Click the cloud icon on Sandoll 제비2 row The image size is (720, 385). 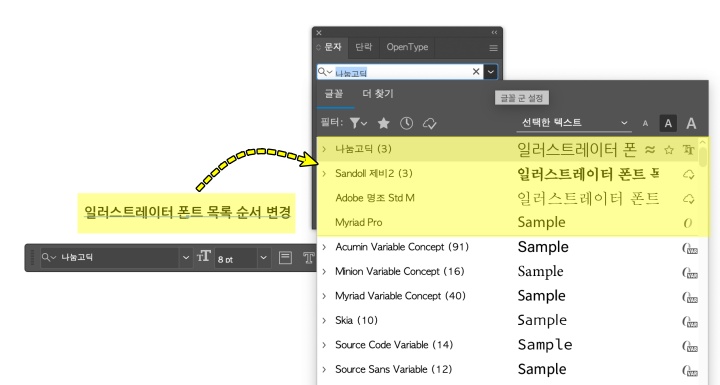click(x=688, y=174)
